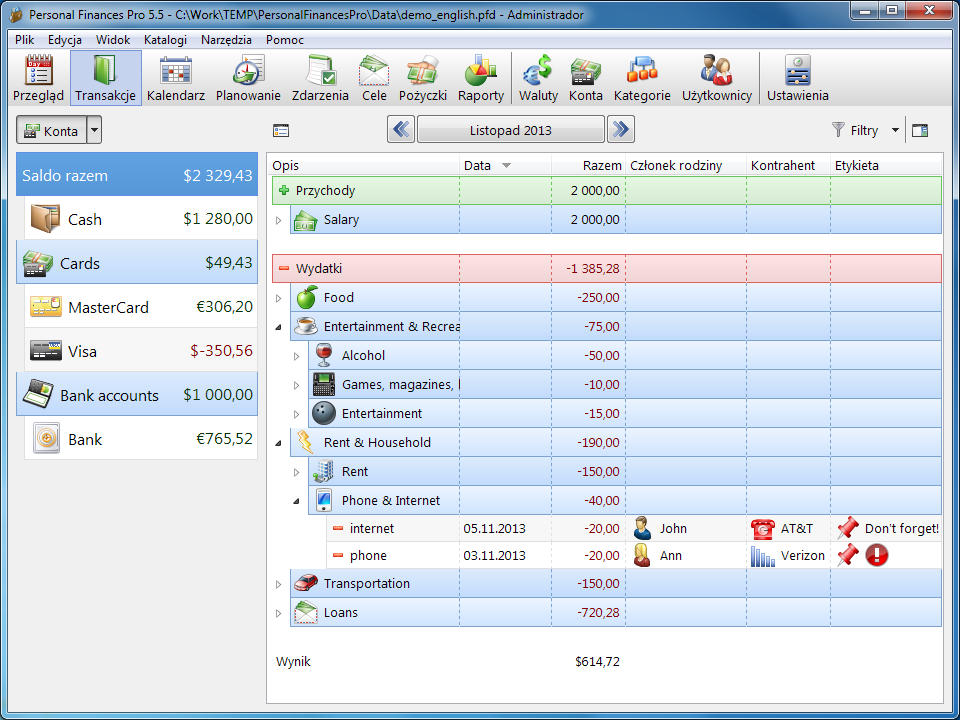Open the Narzędzia menu

226,40
